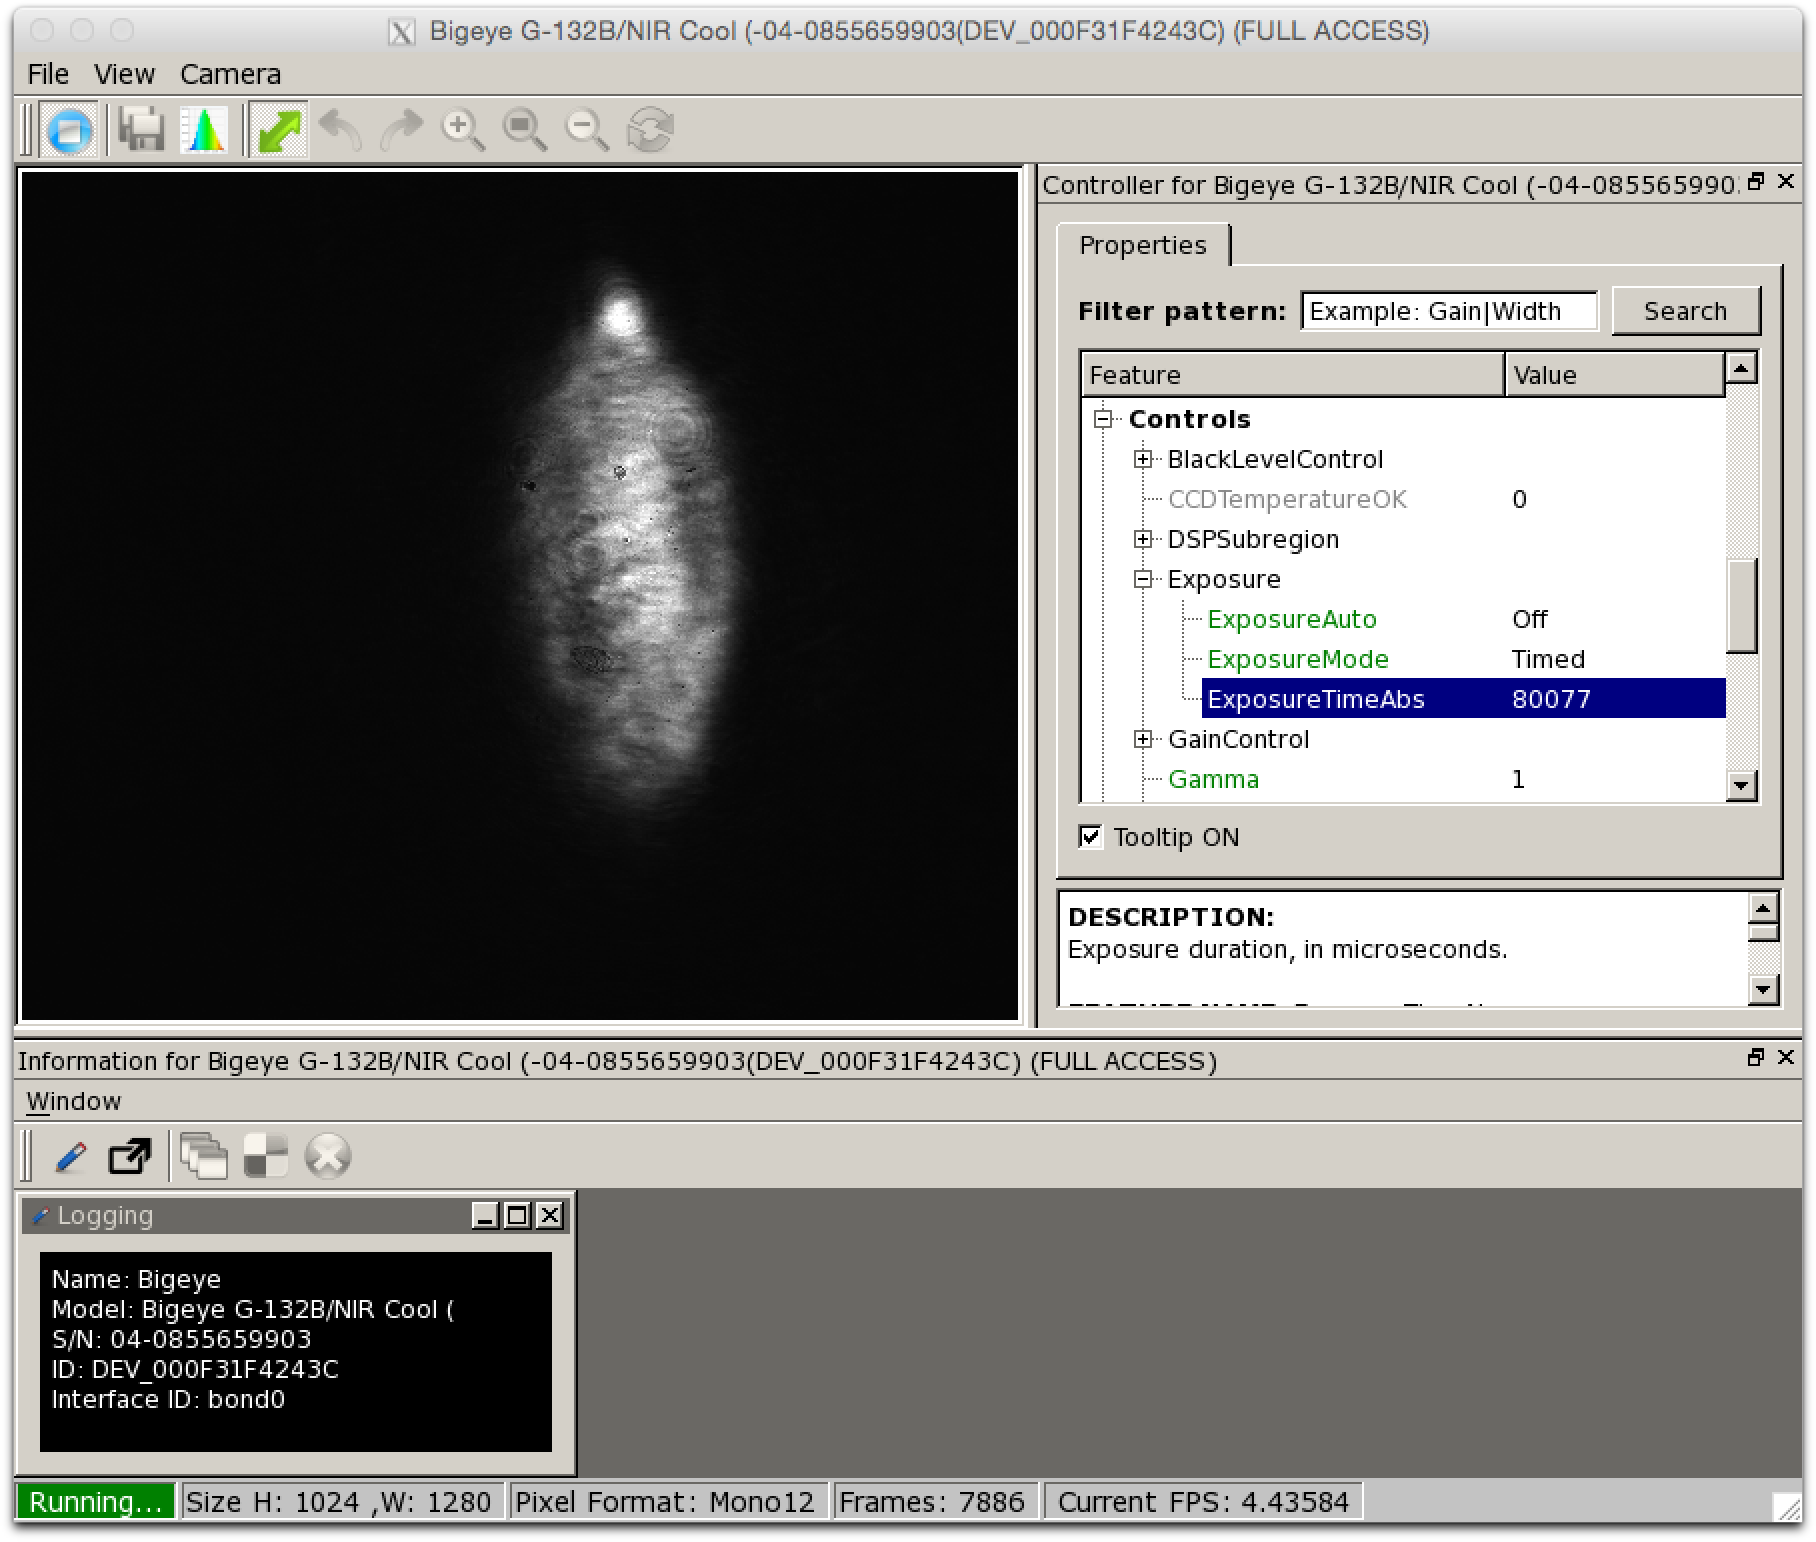Toggle the fit-to-window green arrow icon
The width and height of the screenshot is (1816, 1542).
click(279, 130)
